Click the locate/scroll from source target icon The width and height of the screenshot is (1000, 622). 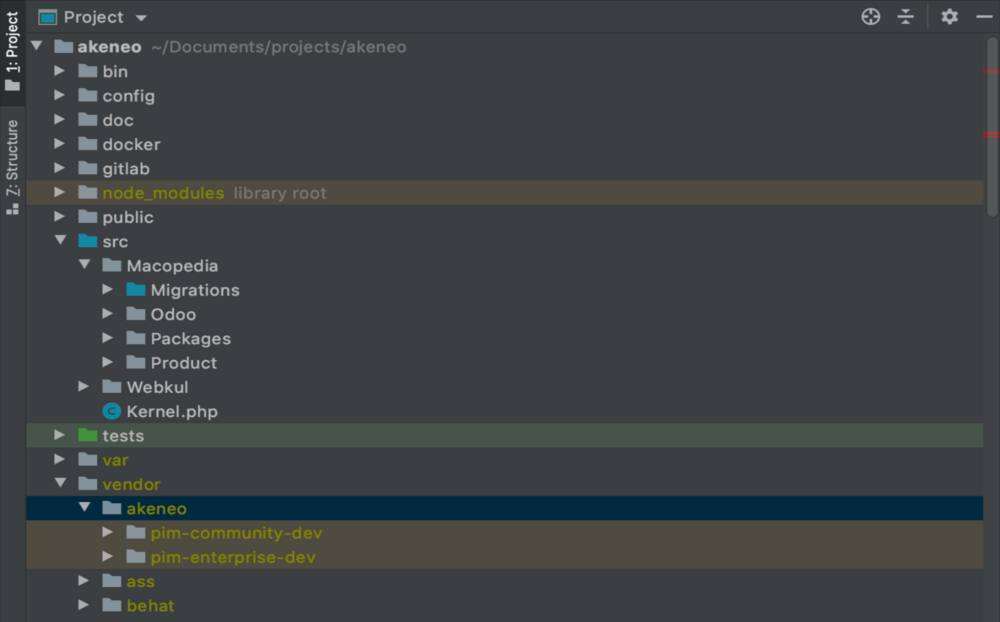point(871,17)
